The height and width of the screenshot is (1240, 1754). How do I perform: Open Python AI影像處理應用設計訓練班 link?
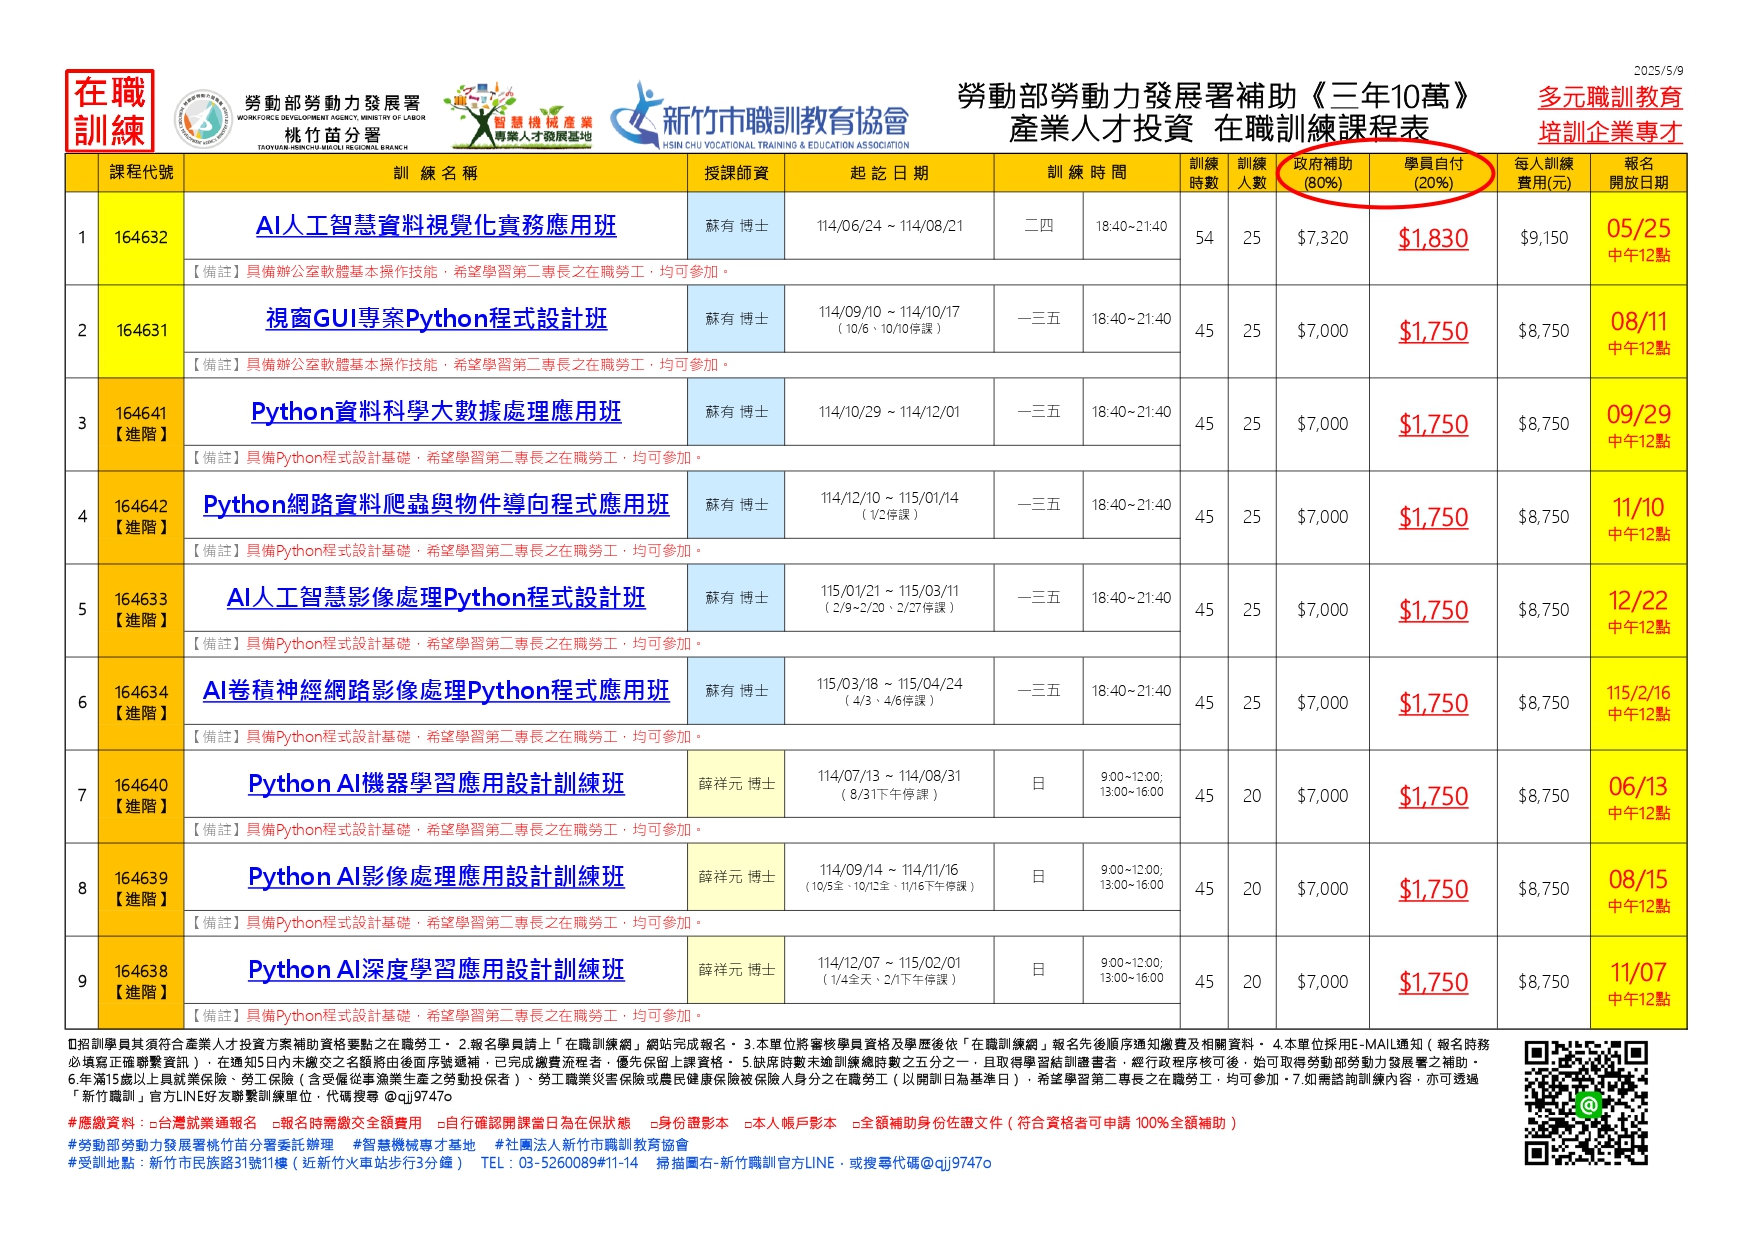coord(436,876)
